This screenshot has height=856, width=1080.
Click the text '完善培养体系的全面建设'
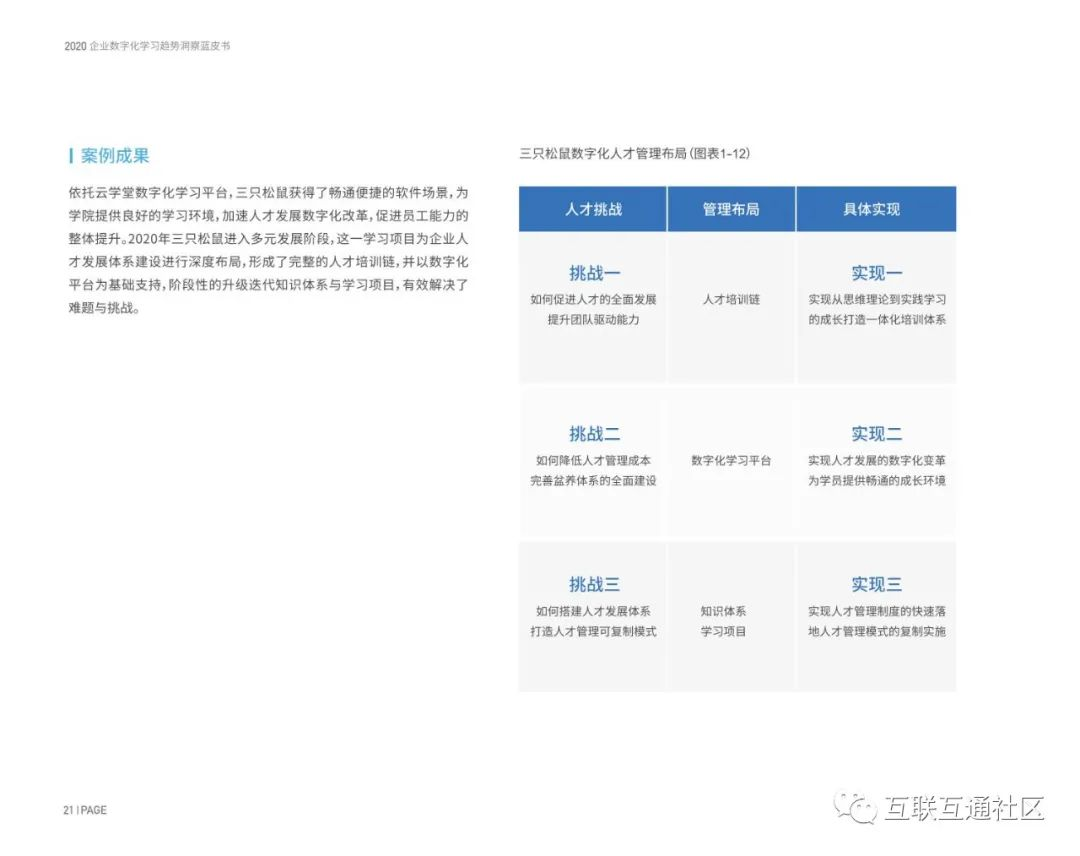click(593, 481)
